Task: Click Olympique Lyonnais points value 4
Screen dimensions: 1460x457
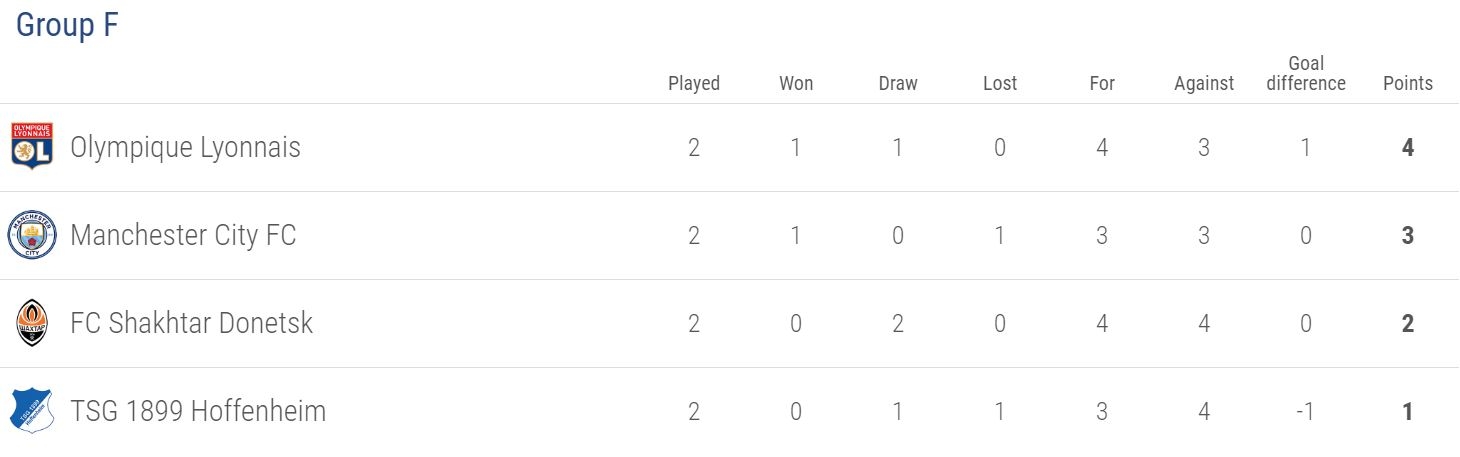Action: click(1408, 148)
